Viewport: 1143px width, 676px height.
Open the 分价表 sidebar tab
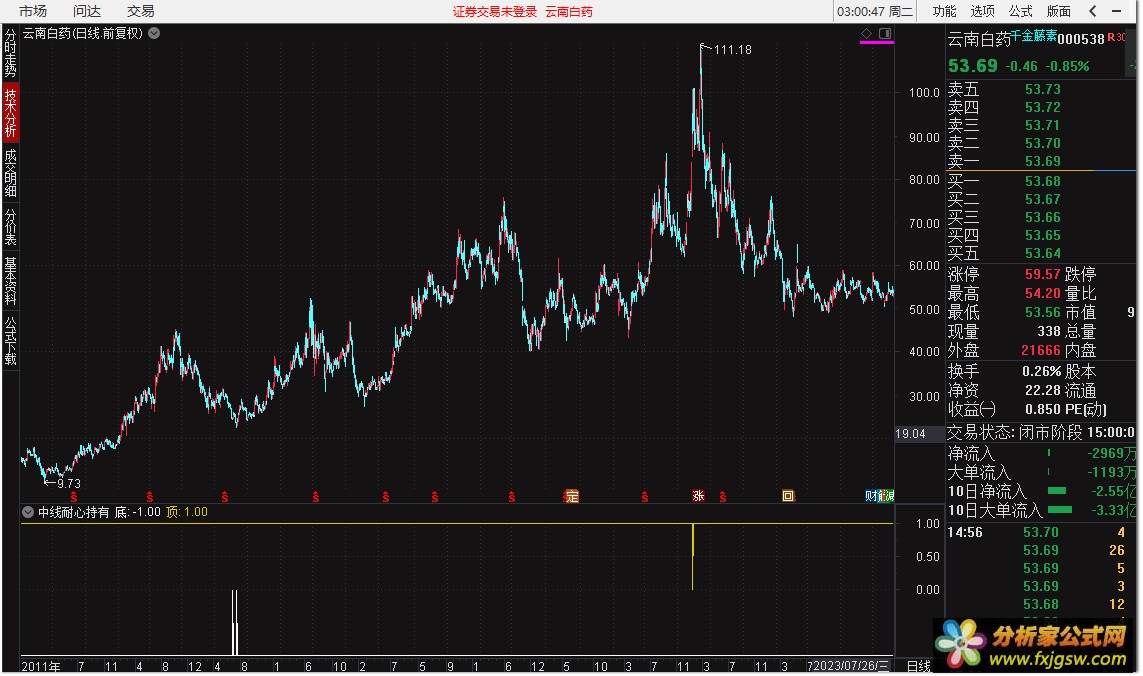(x=10, y=226)
